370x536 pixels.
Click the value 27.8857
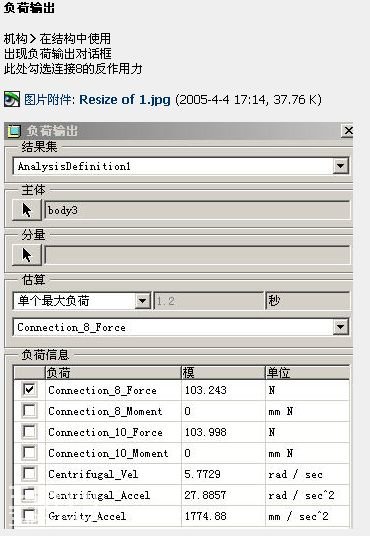205,495
